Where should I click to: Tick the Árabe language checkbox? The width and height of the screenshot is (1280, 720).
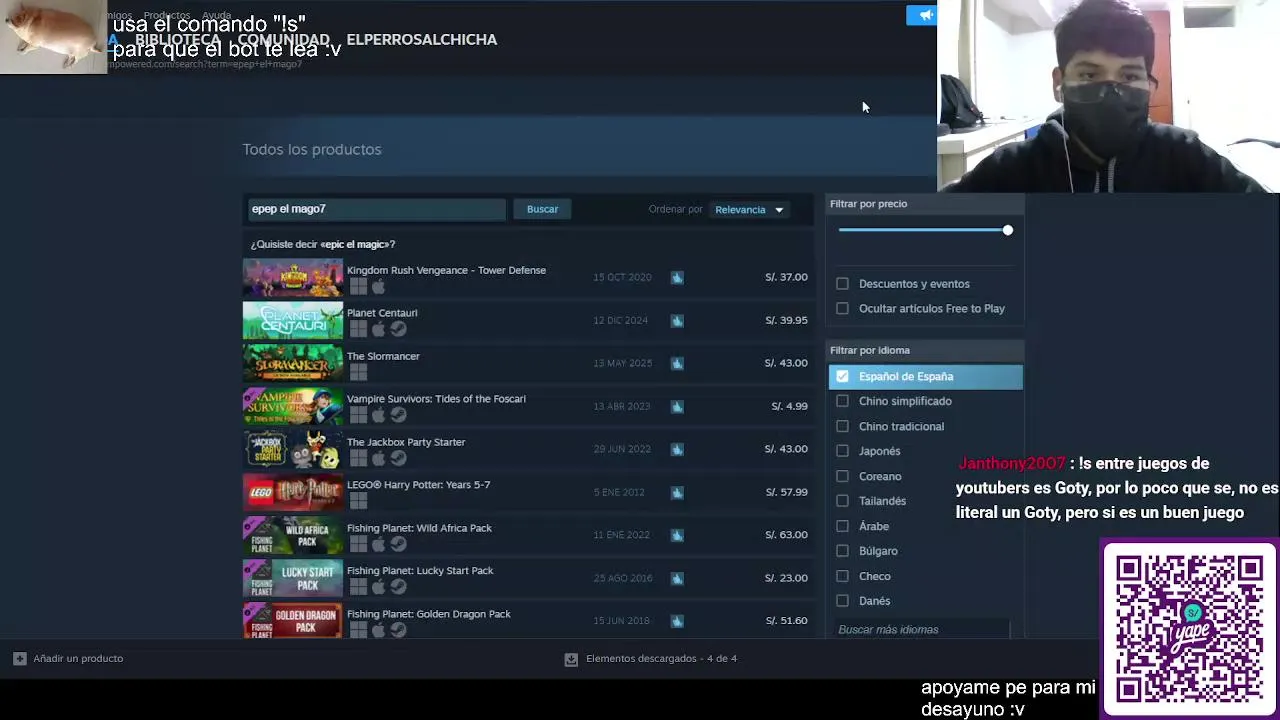842,526
